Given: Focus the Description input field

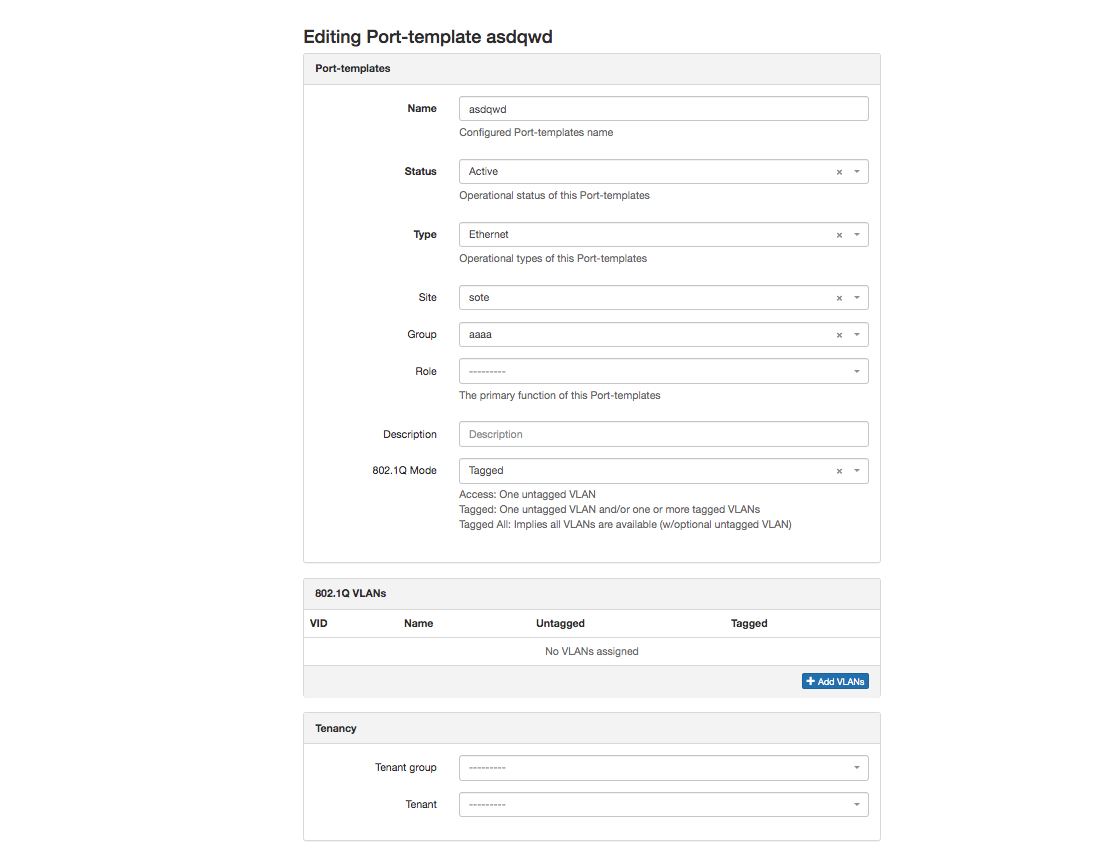Looking at the screenshot, I should pos(663,434).
